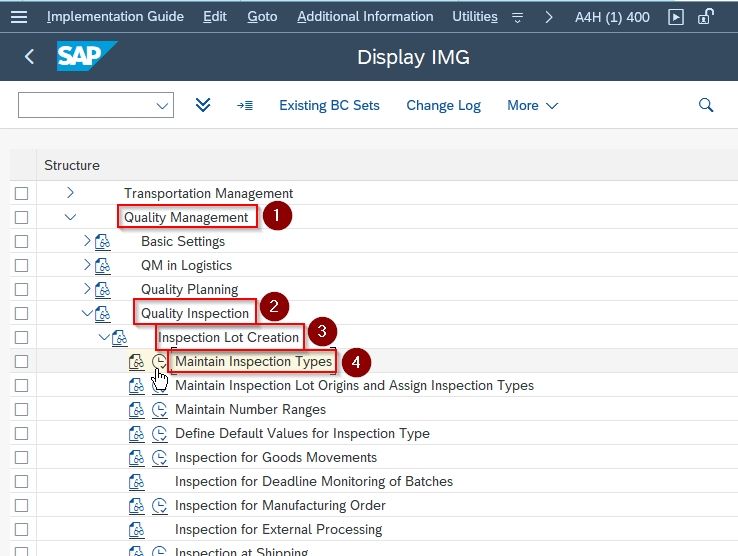Image resolution: width=738 pixels, height=556 pixels.
Task: Click the new session play icon
Action: coord(675,17)
